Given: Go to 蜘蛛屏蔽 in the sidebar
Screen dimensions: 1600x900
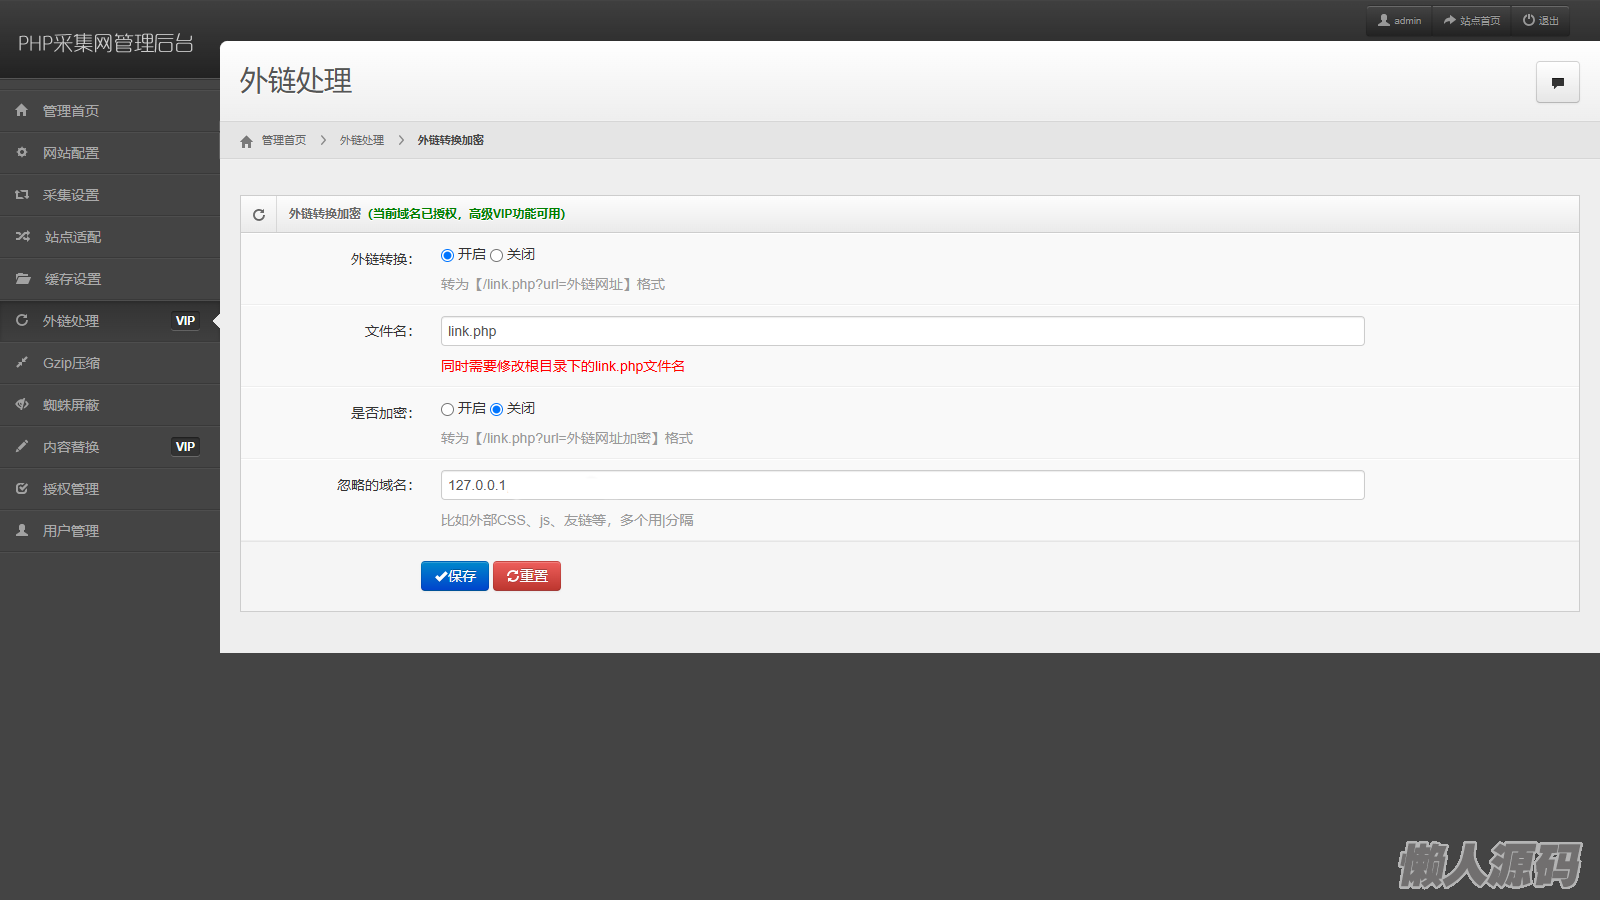Looking at the screenshot, I should tap(110, 405).
